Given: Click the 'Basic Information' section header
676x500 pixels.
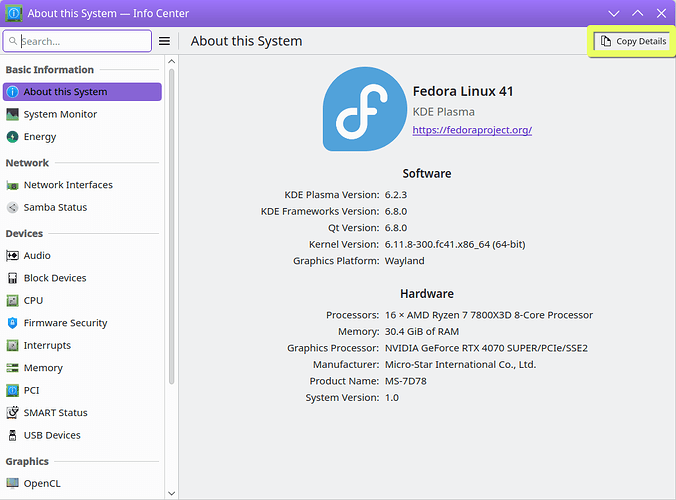Looking at the screenshot, I should pos(50,69).
